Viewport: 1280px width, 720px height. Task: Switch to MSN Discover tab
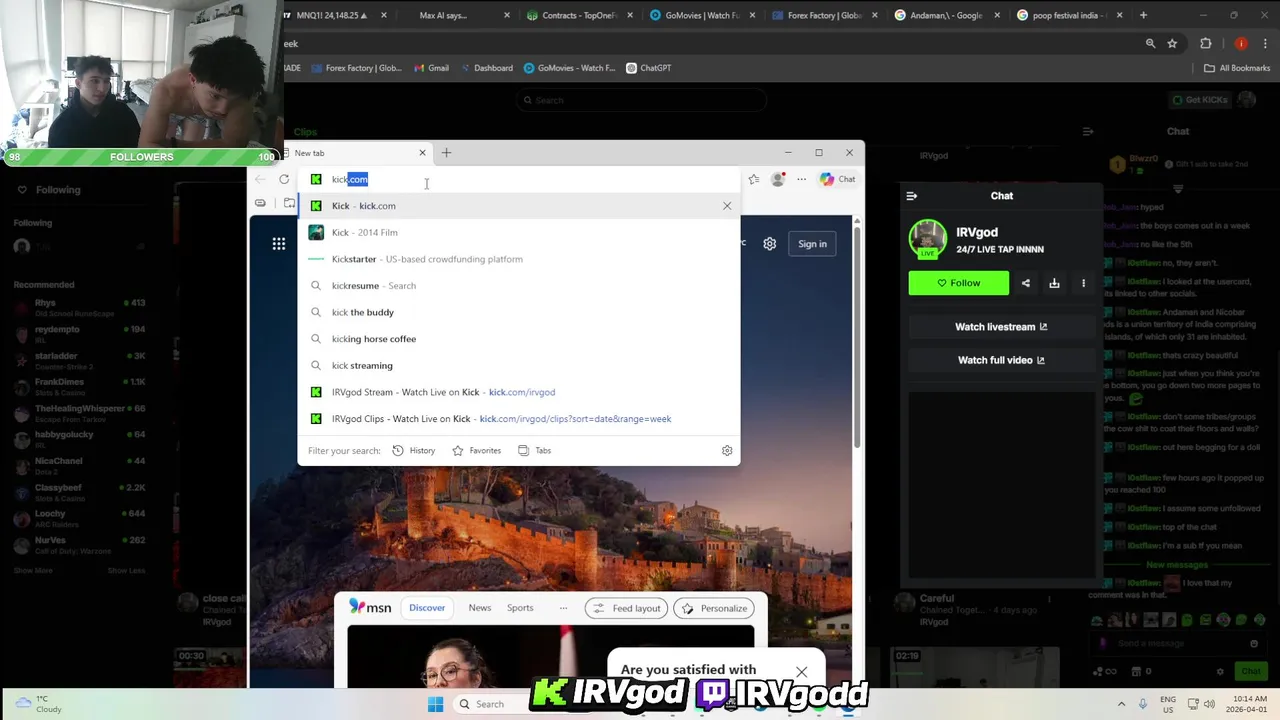pos(427,608)
